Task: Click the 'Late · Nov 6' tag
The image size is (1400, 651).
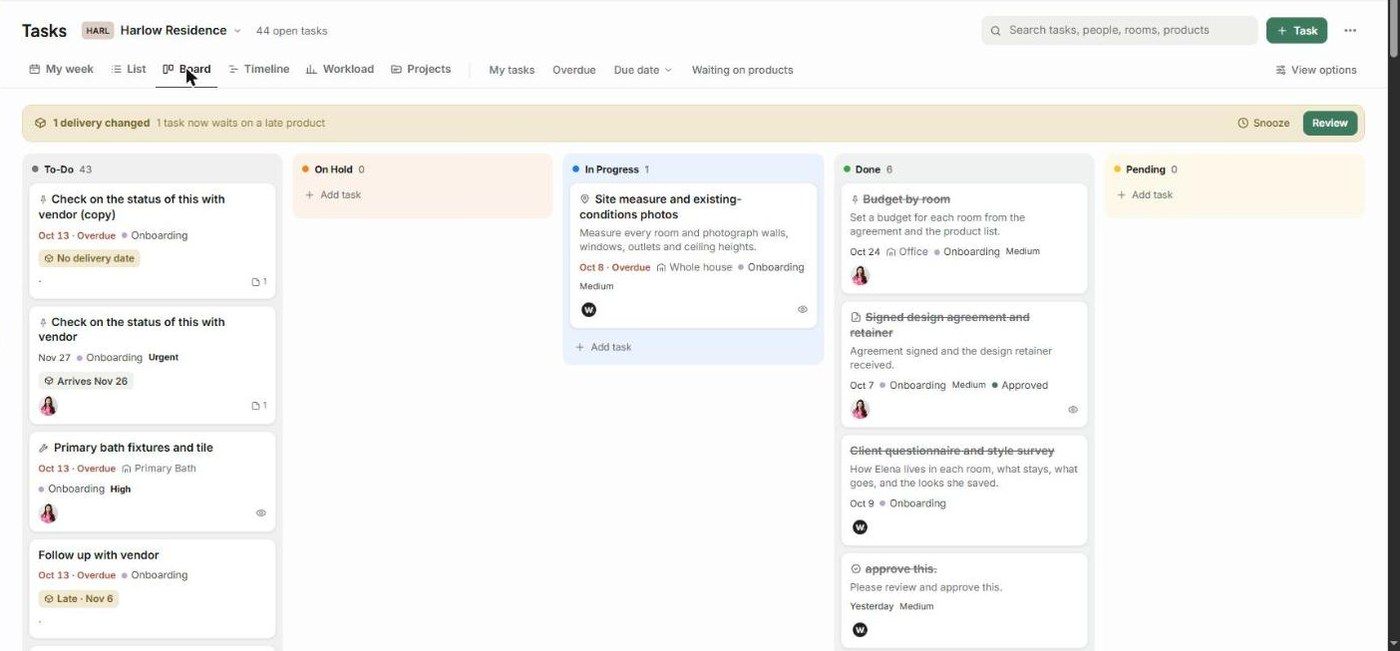Action: point(78,599)
